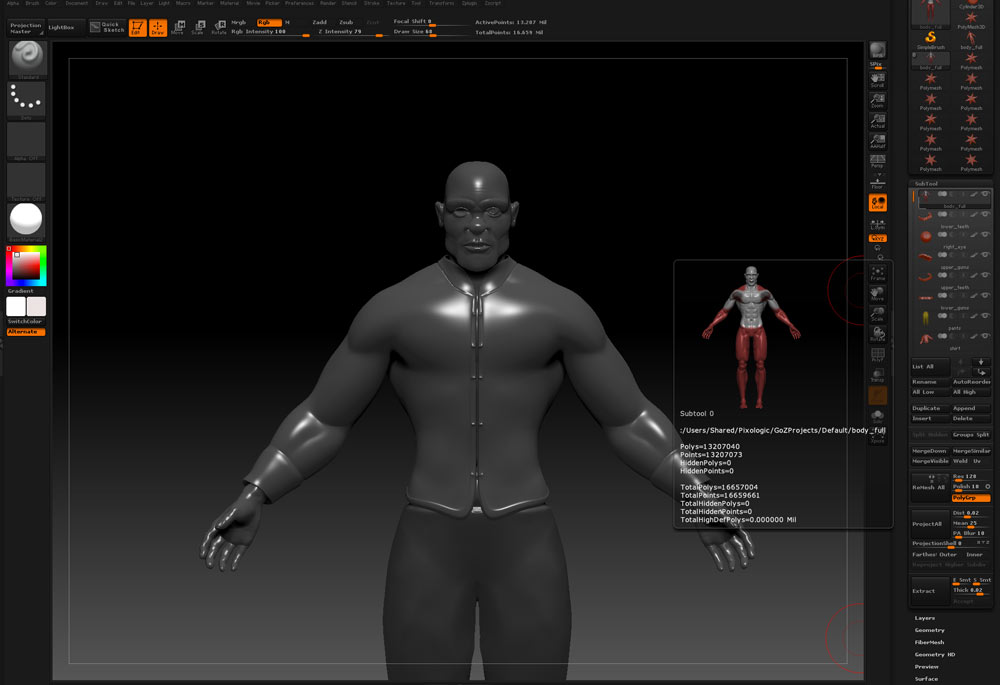Select the Scale mode icon in top shelf

pos(198,27)
